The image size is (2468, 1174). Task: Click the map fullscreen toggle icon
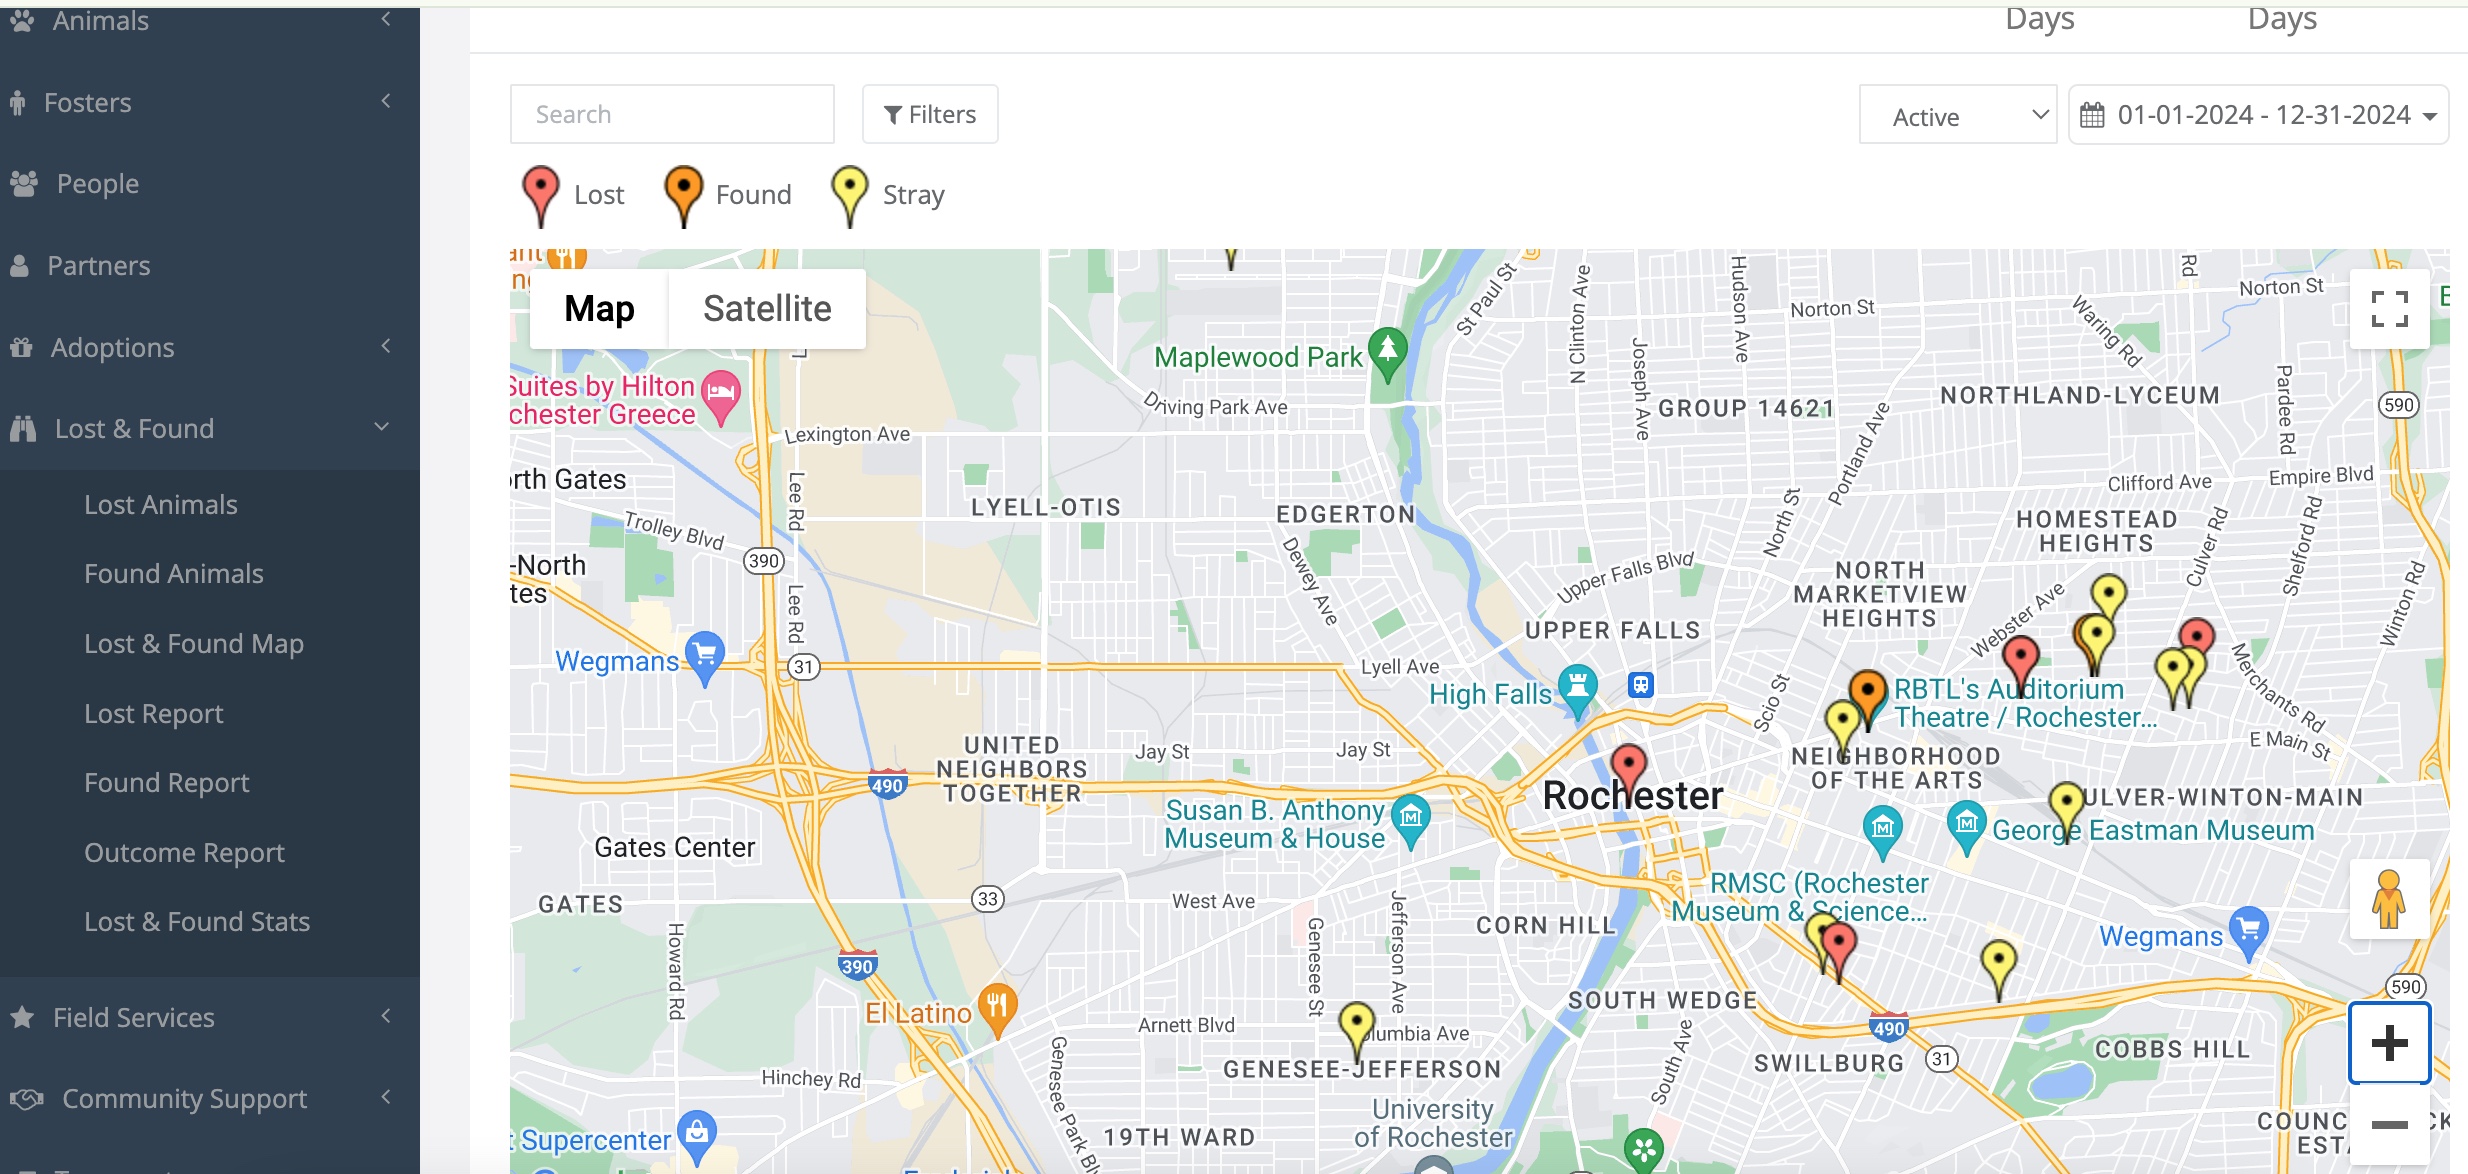pyautogui.click(x=2389, y=309)
